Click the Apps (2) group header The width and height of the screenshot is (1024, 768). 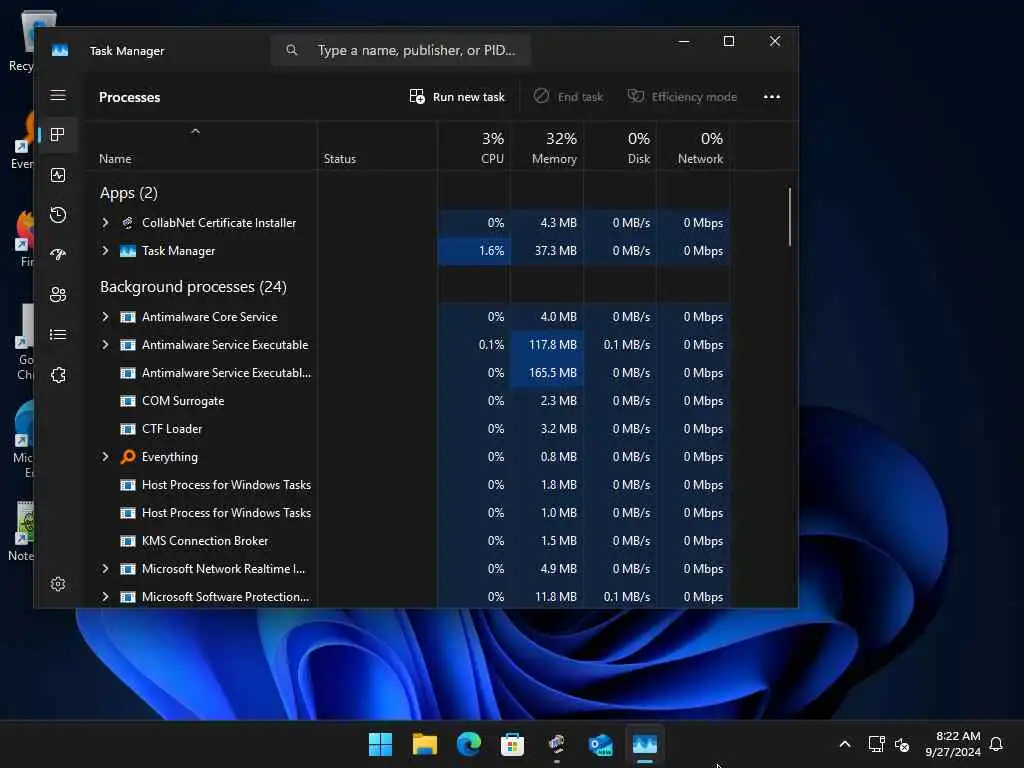tap(129, 193)
